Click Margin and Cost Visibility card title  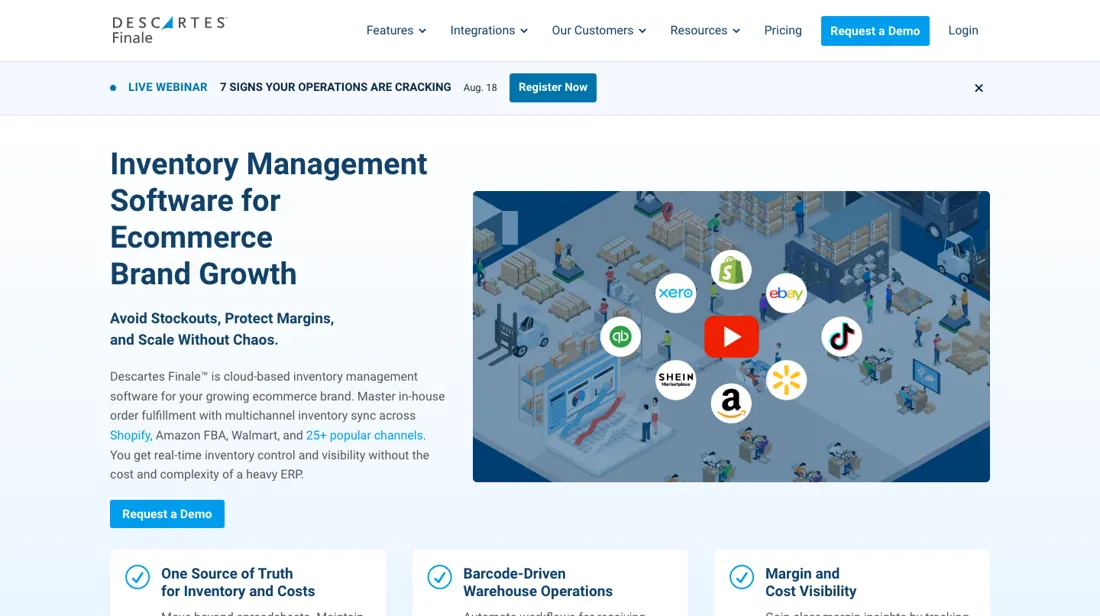tap(810, 582)
